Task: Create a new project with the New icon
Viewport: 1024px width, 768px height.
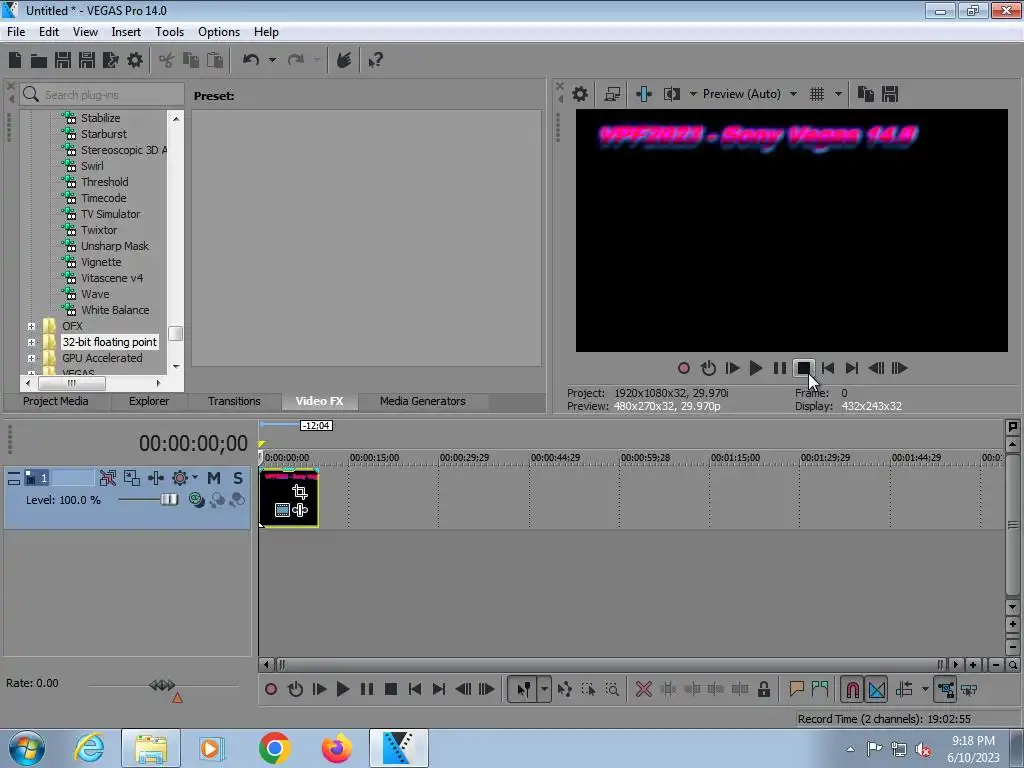Action: [x=15, y=60]
